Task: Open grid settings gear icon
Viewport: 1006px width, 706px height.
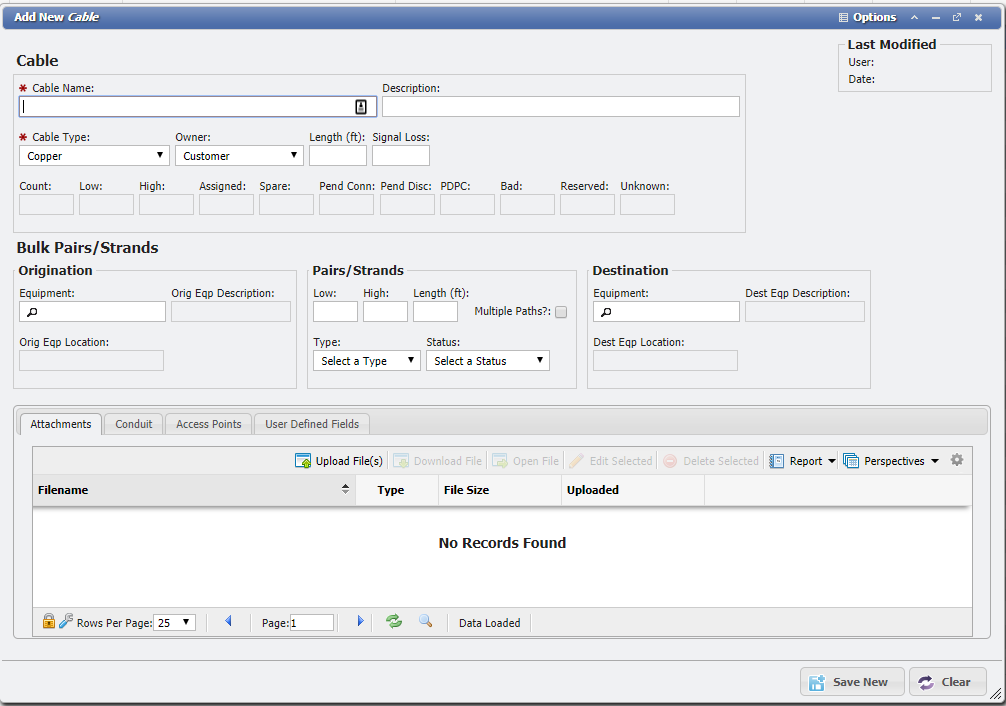Action: click(x=957, y=460)
